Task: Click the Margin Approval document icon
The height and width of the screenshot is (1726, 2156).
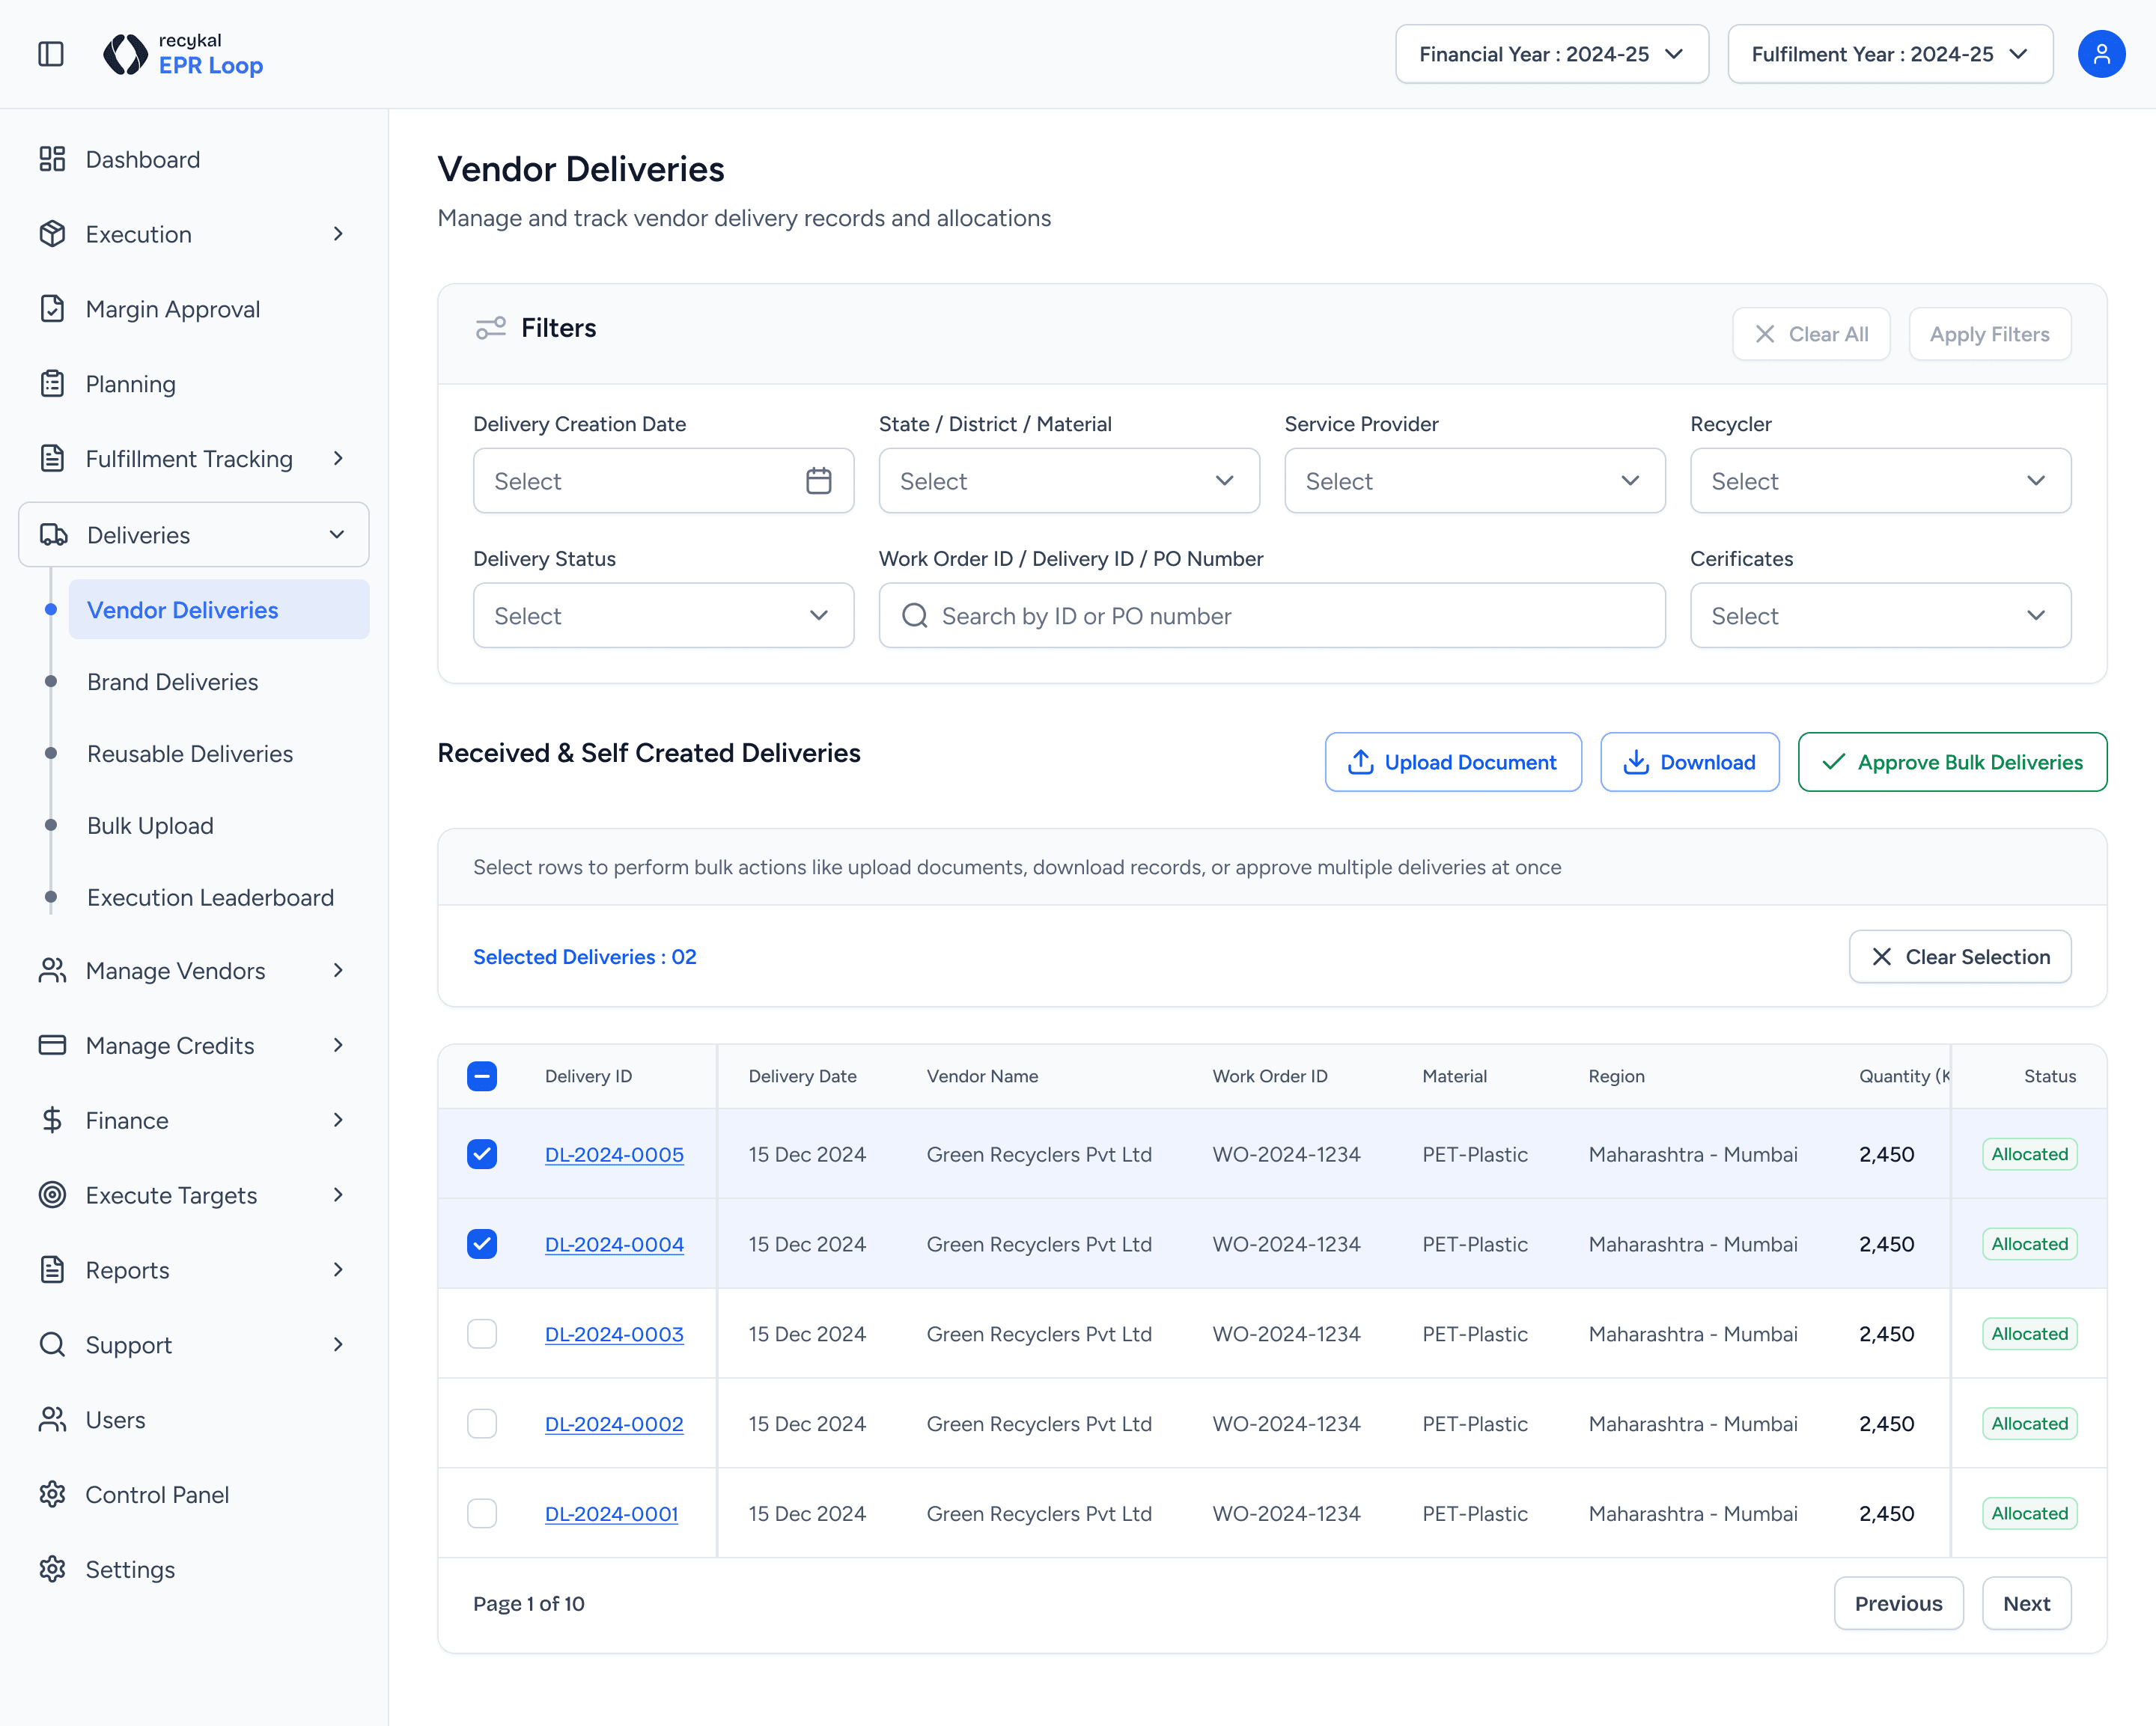Action: click(52, 309)
